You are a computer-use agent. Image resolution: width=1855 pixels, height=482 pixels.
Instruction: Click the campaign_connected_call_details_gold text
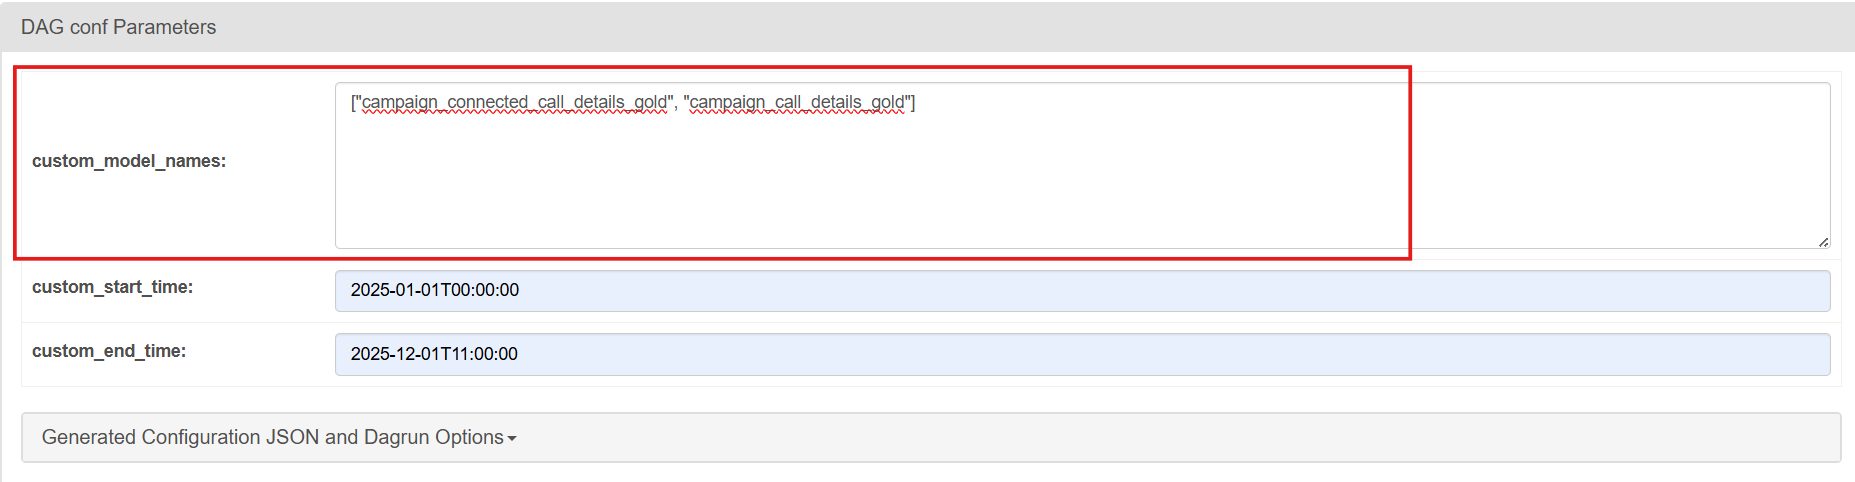[x=514, y=102]
